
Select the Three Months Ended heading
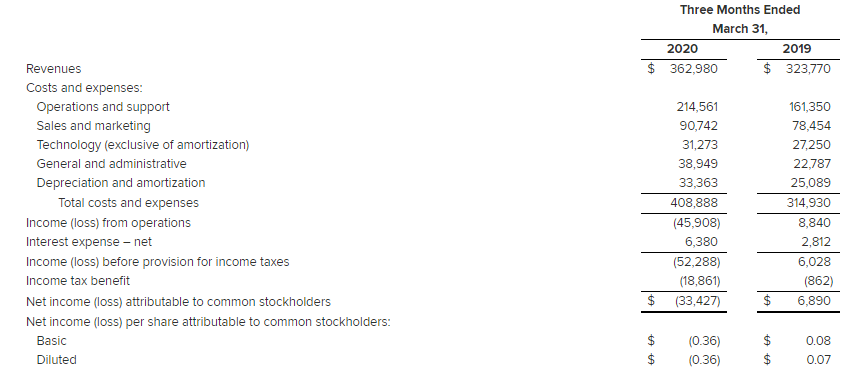[x=740, y=10]
